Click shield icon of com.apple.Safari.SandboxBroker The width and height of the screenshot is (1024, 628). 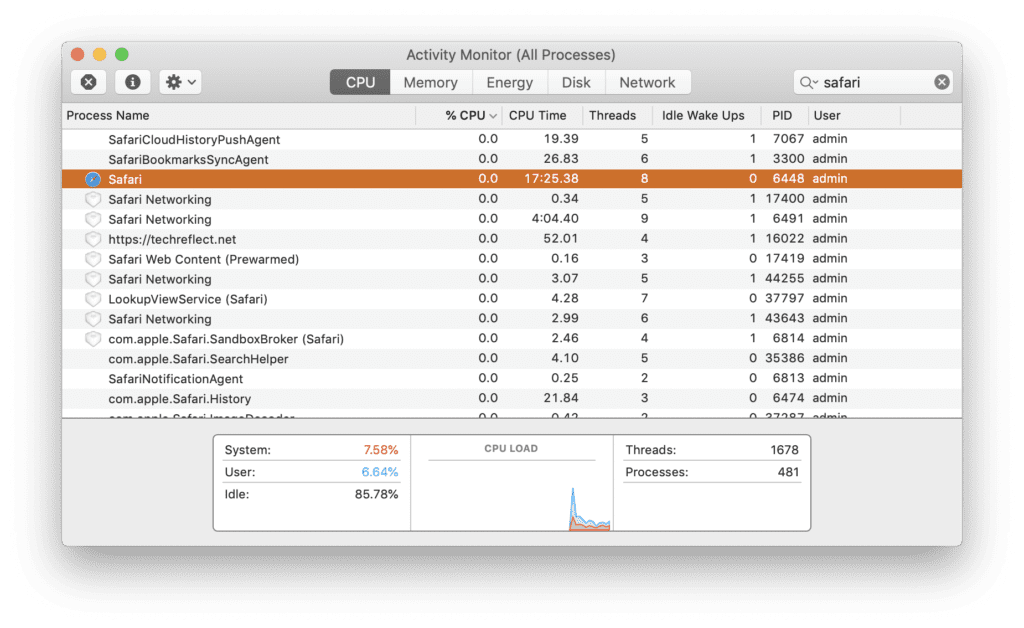pyautogui.click(x=93, y=339)
